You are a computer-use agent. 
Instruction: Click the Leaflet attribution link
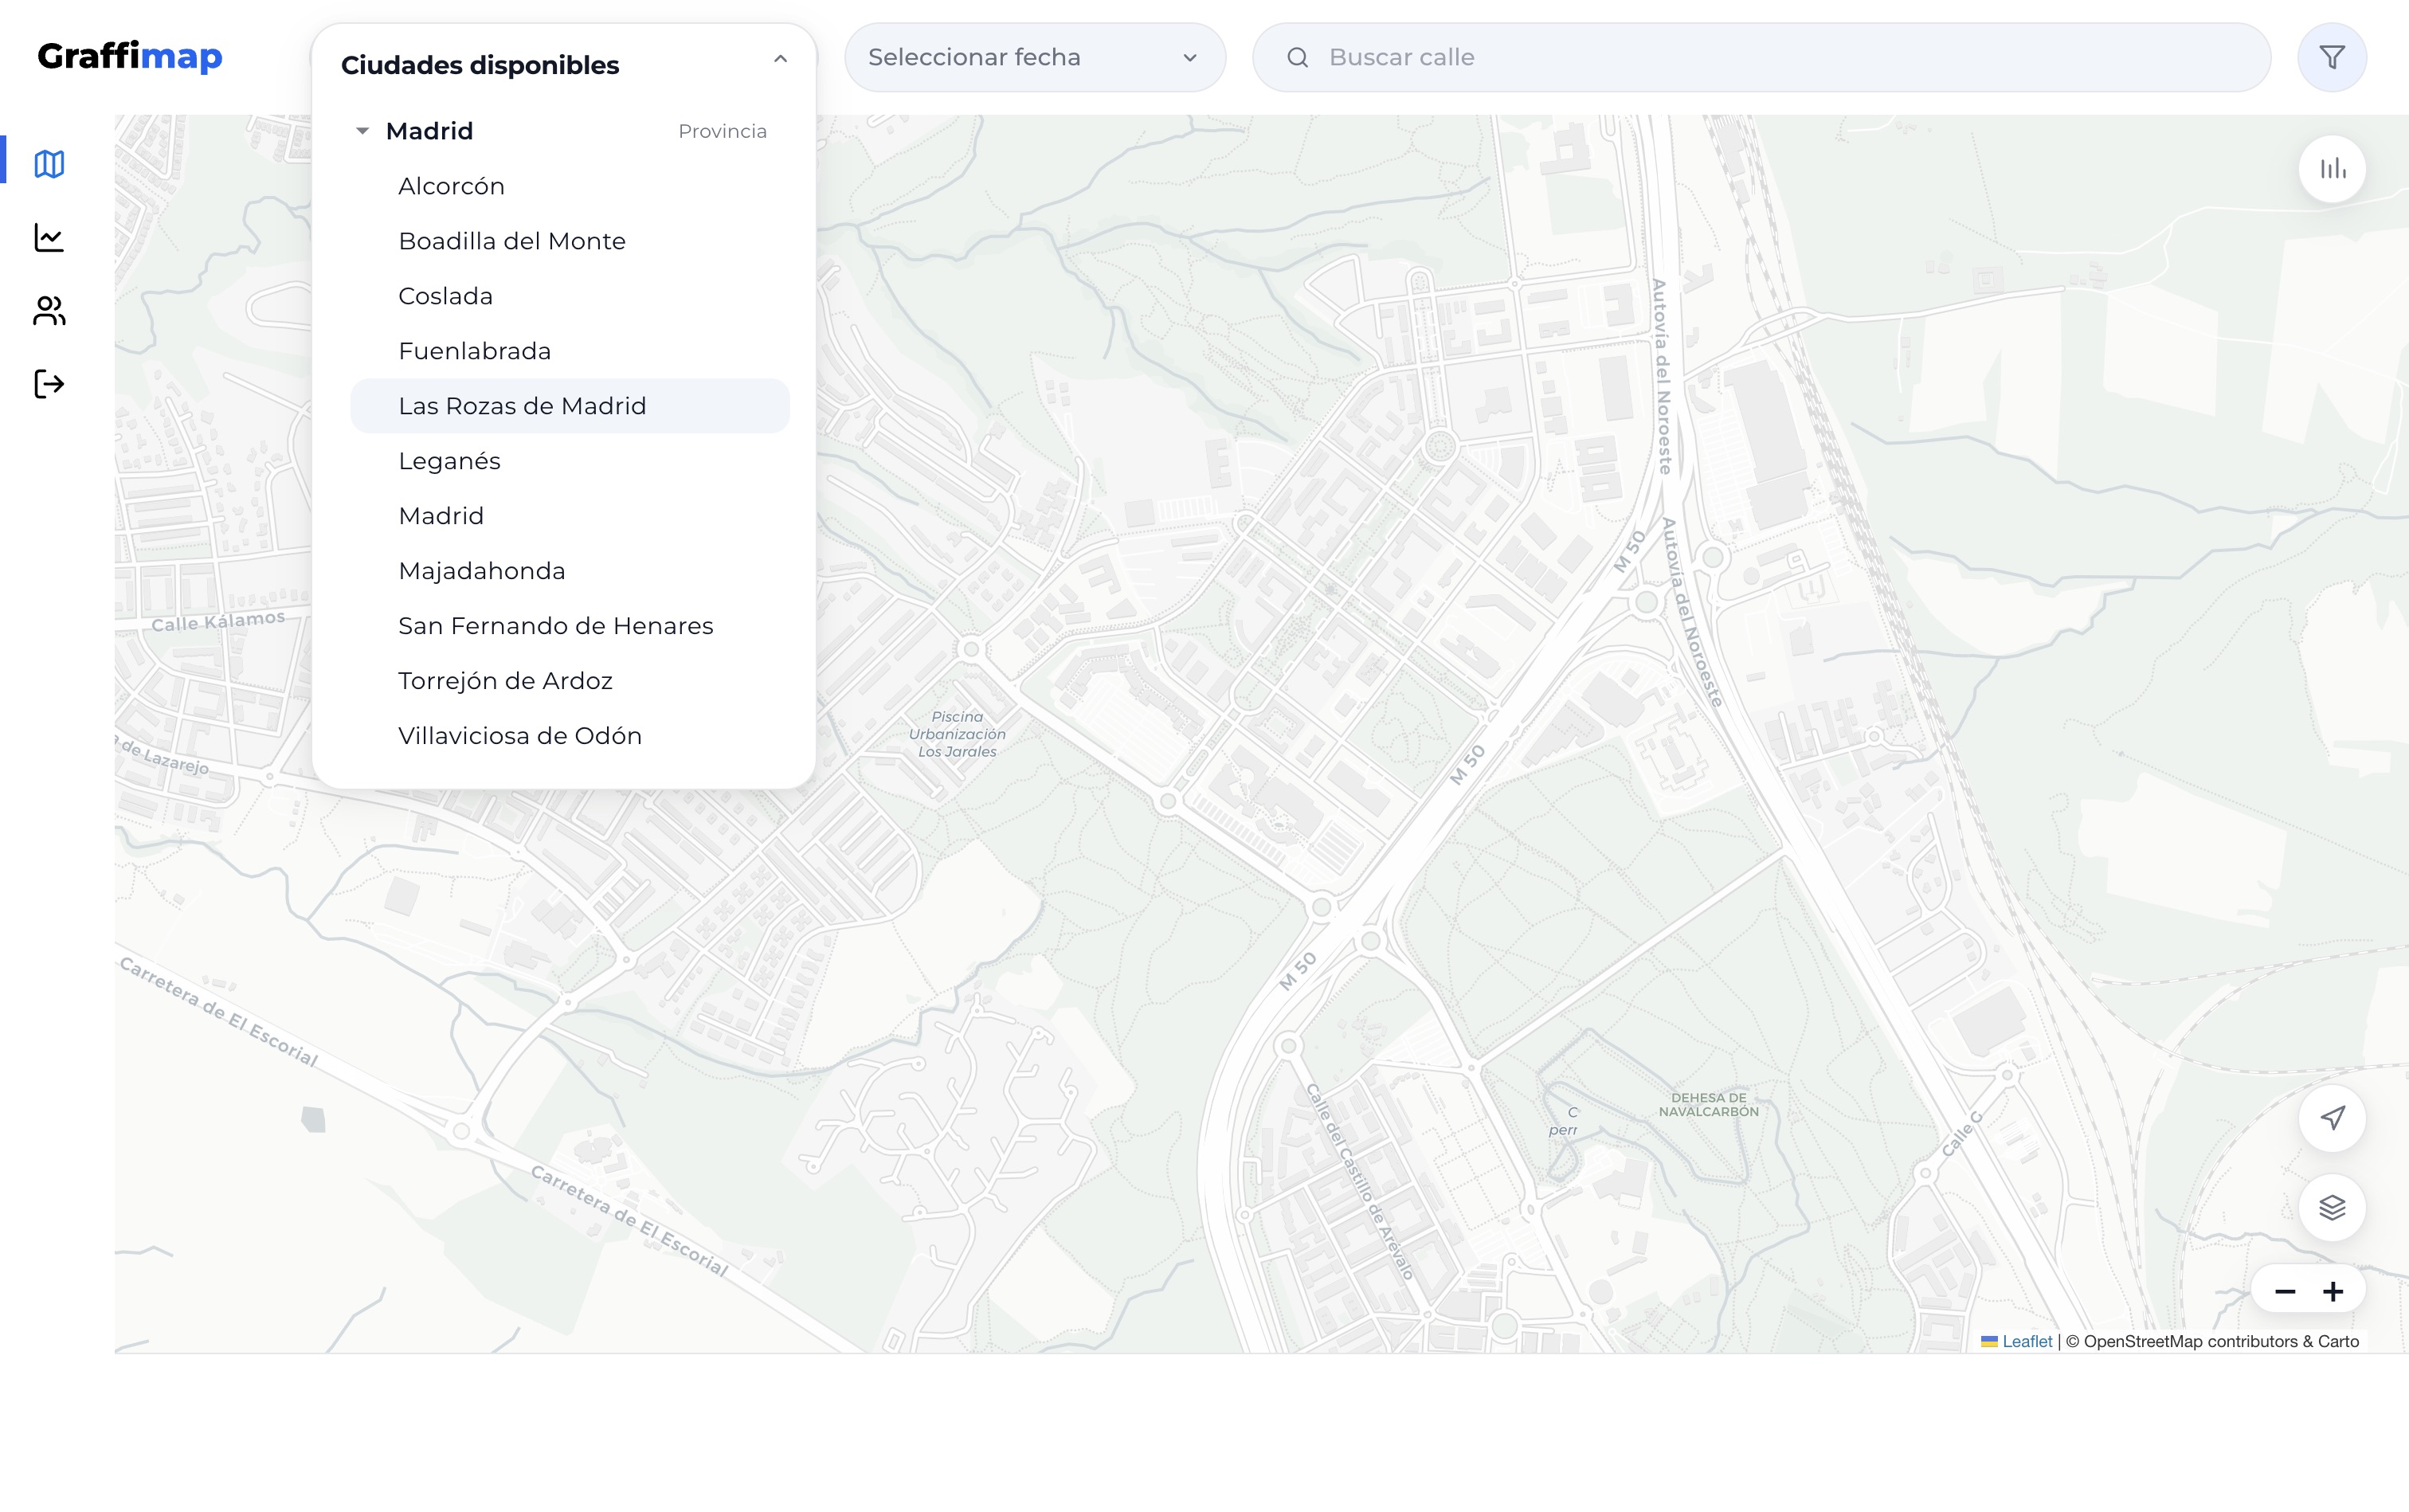click(x=2026, y=1342)
